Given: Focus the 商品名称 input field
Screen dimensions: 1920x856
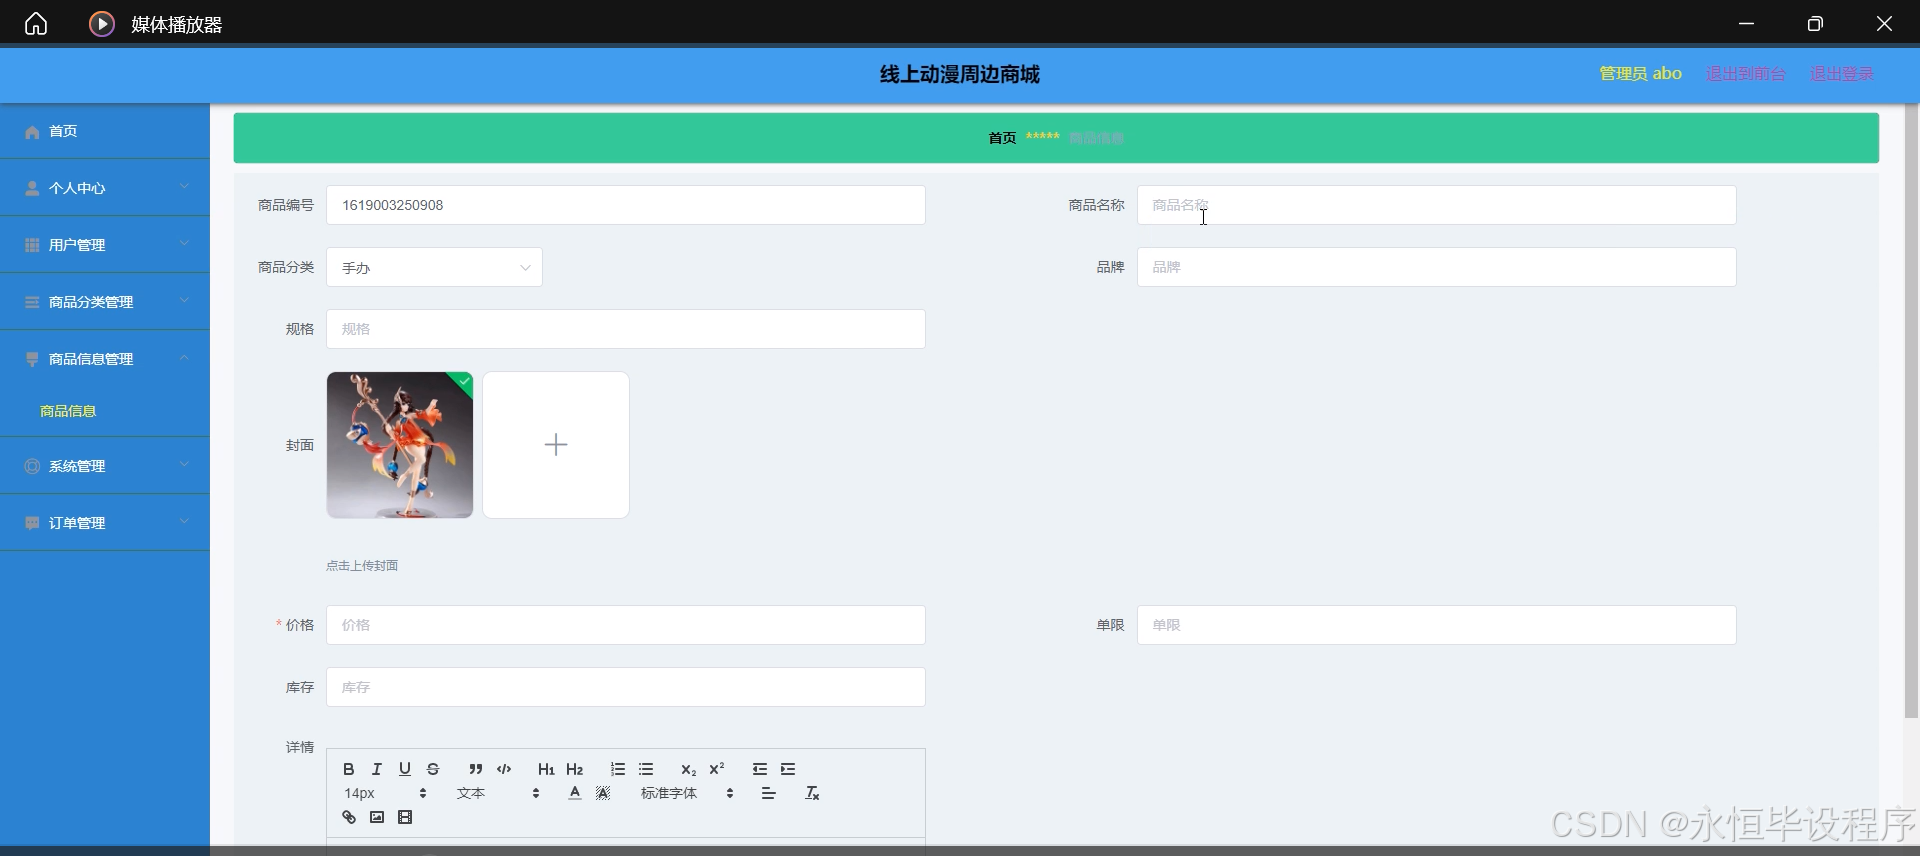Looking at the screenshot, I should tap(1437, 205).
